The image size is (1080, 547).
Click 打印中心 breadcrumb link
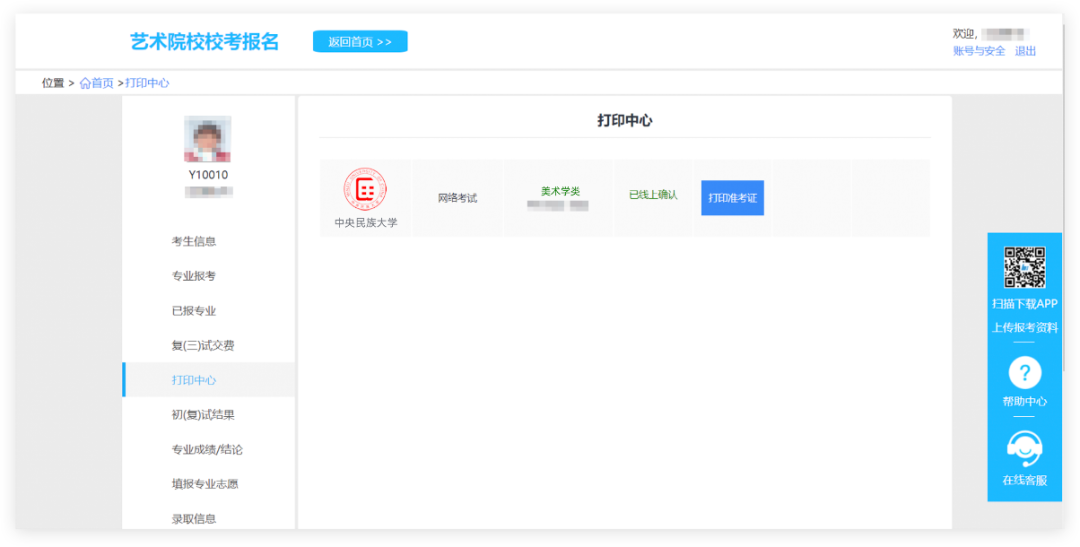[x=147, y=83]
